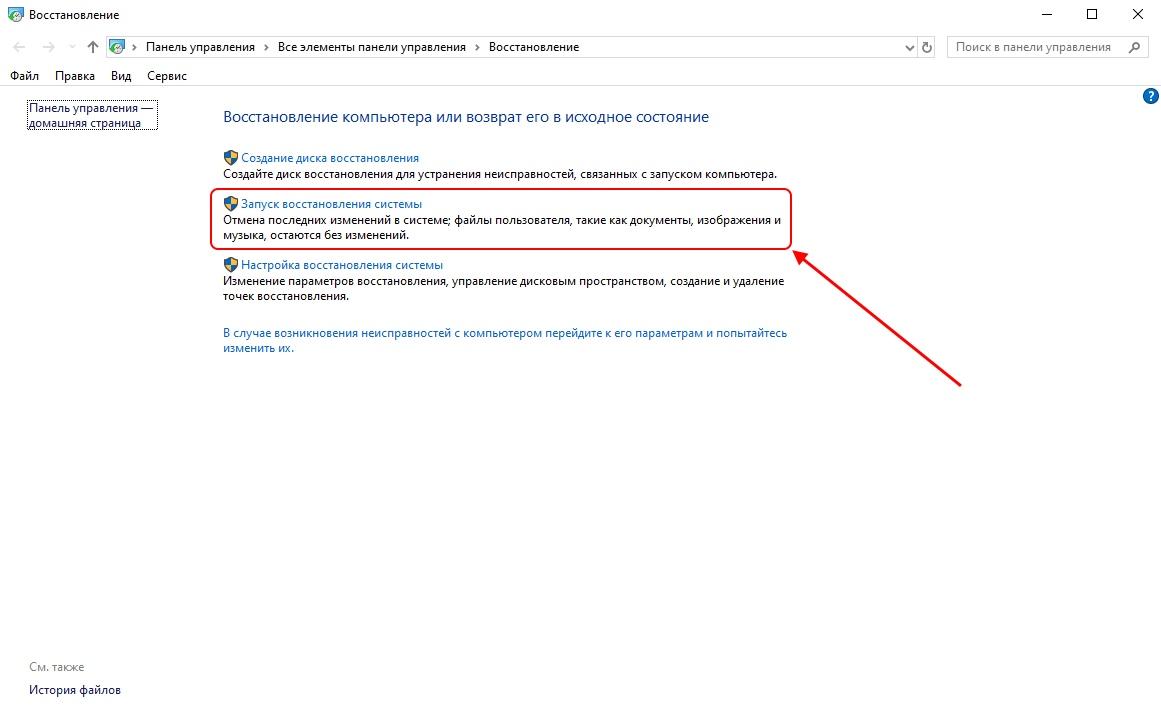
Task: Click heading Восстановление компьютера или возврат
Action: tap(466, 117)
